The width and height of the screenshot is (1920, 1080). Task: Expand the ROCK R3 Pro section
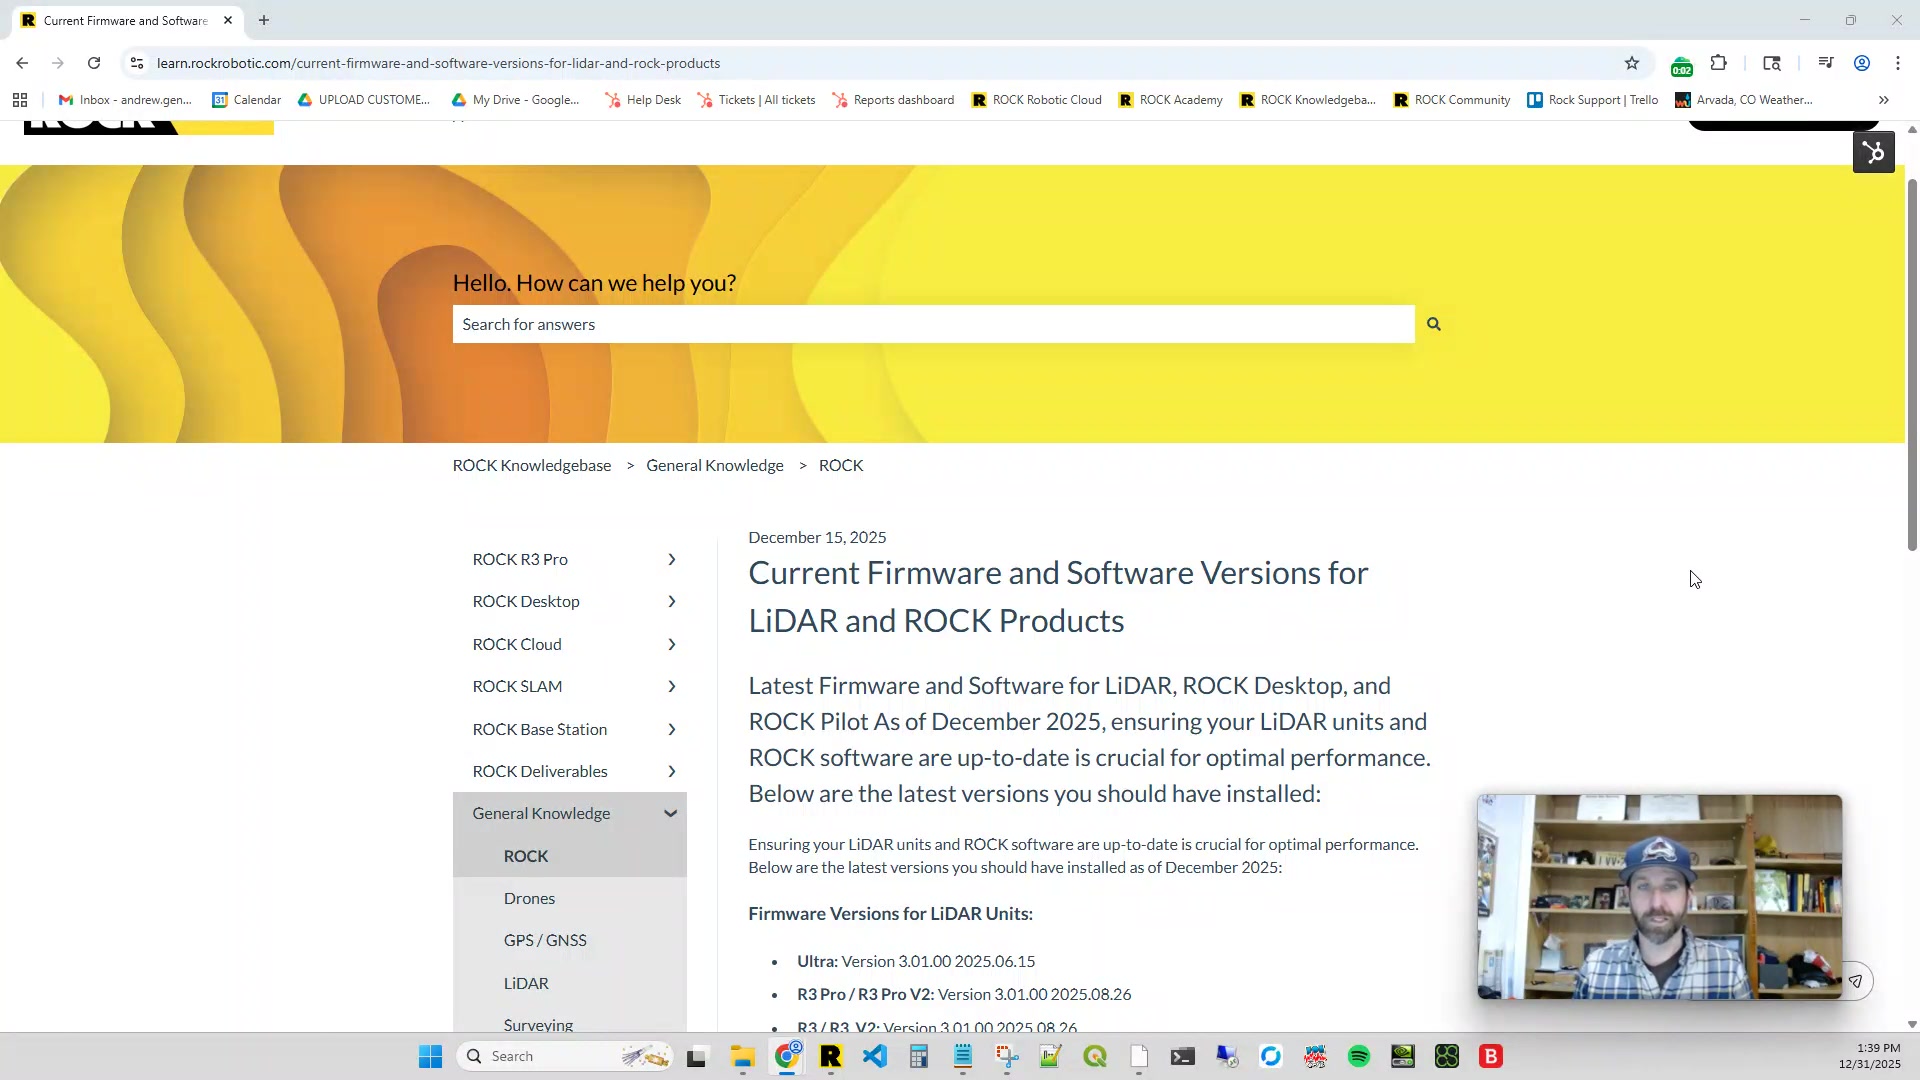[671, 560]
